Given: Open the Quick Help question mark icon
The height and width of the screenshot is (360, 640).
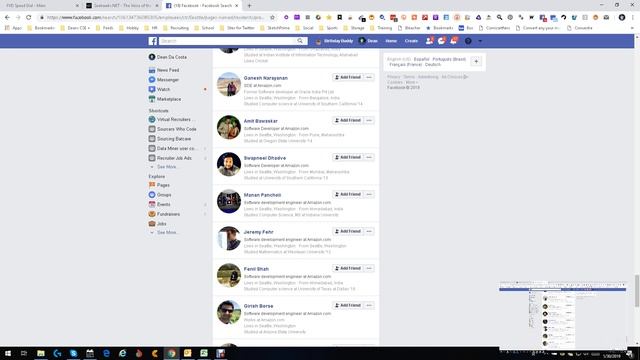Looking at the screenshot, I should click(468, 41).
